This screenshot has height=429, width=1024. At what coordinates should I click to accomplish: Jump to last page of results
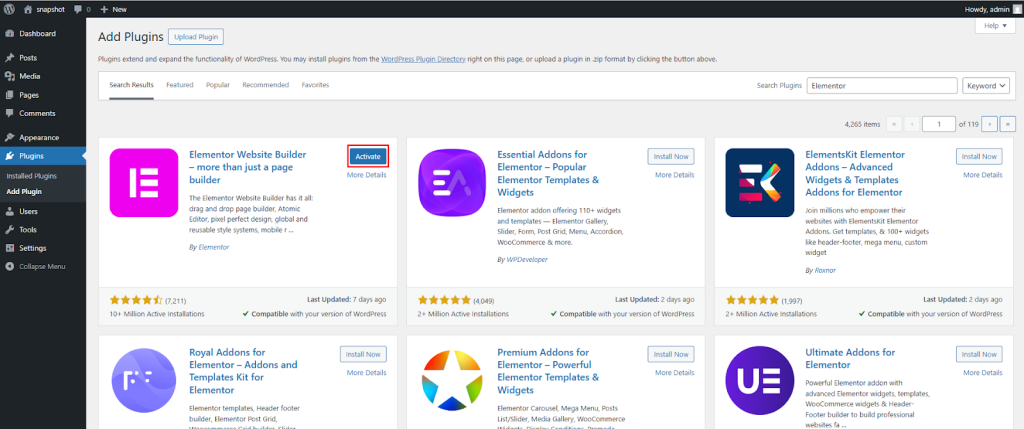pyautogui.click(x=1008, y=124)
